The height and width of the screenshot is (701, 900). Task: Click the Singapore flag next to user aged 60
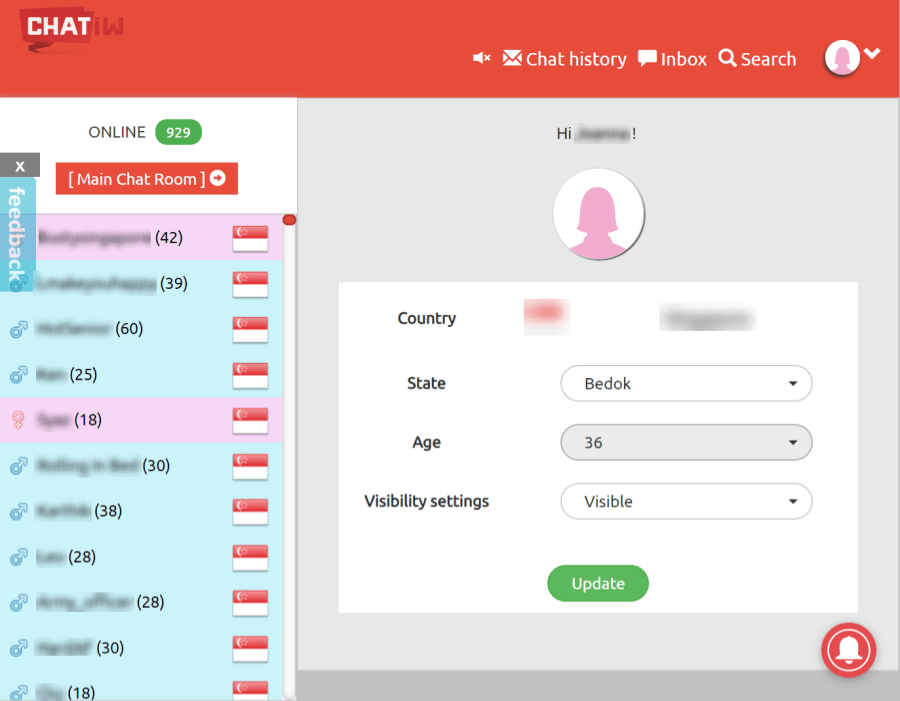250,329
